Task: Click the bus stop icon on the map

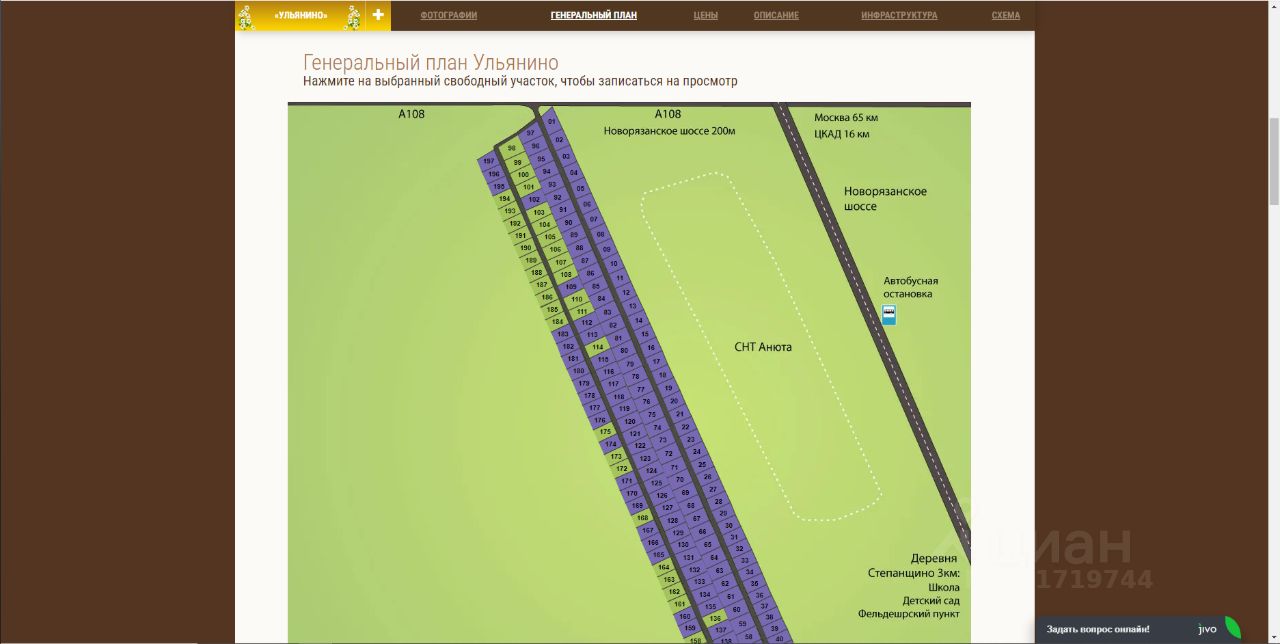Action: 888,316
